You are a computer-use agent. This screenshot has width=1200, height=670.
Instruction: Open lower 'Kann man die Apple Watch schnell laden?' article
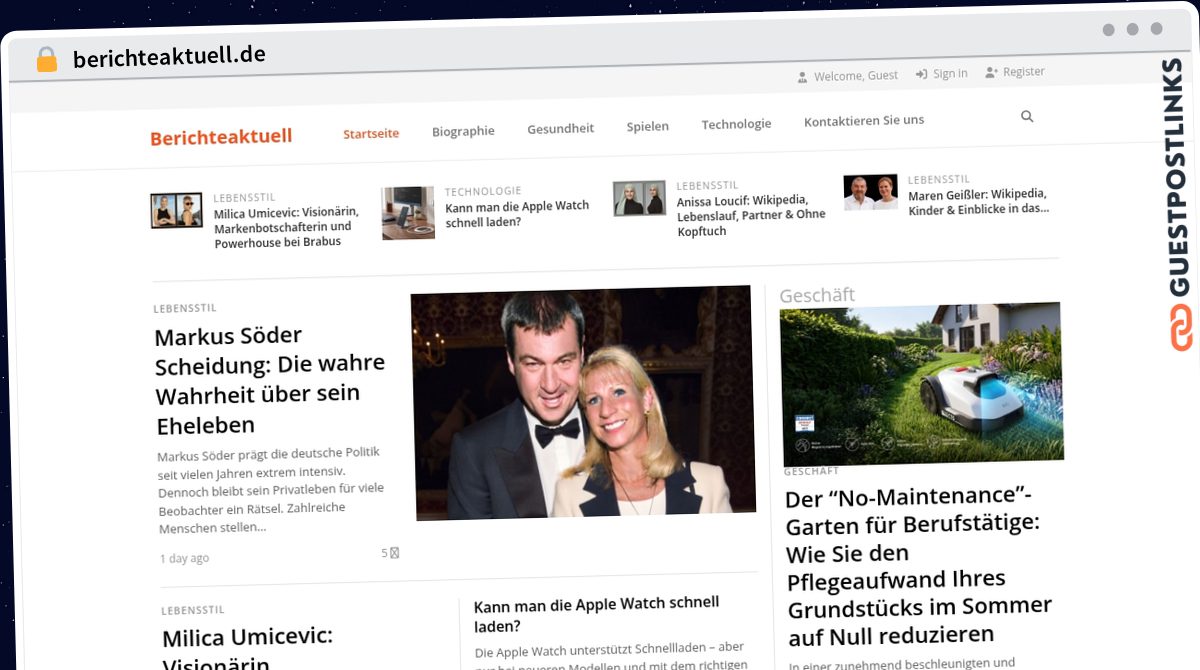pyautogui.click(x=596, y=615)
